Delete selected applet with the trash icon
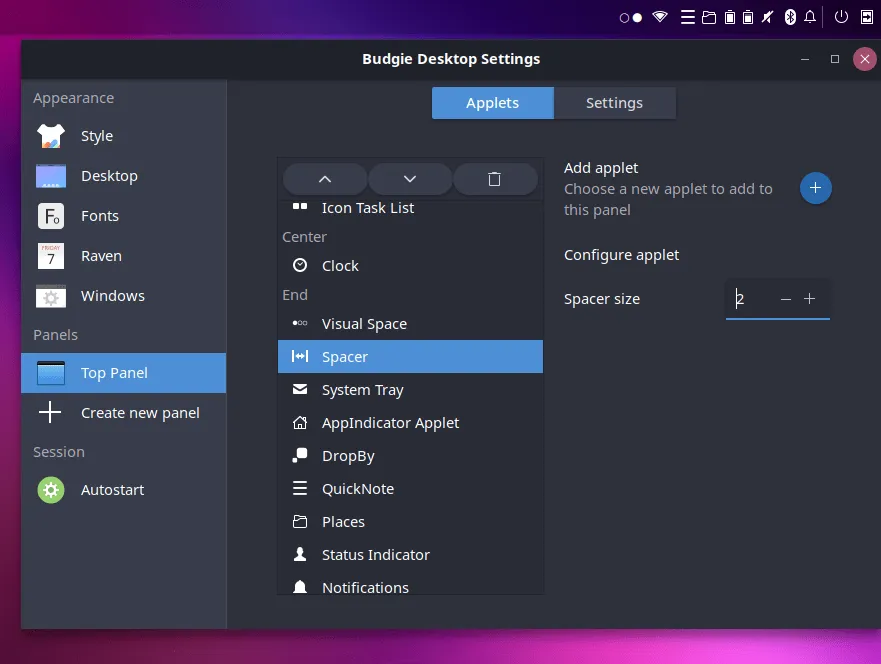Image resolution: width=881 pixels, height=664 pixels. (494, 179)
